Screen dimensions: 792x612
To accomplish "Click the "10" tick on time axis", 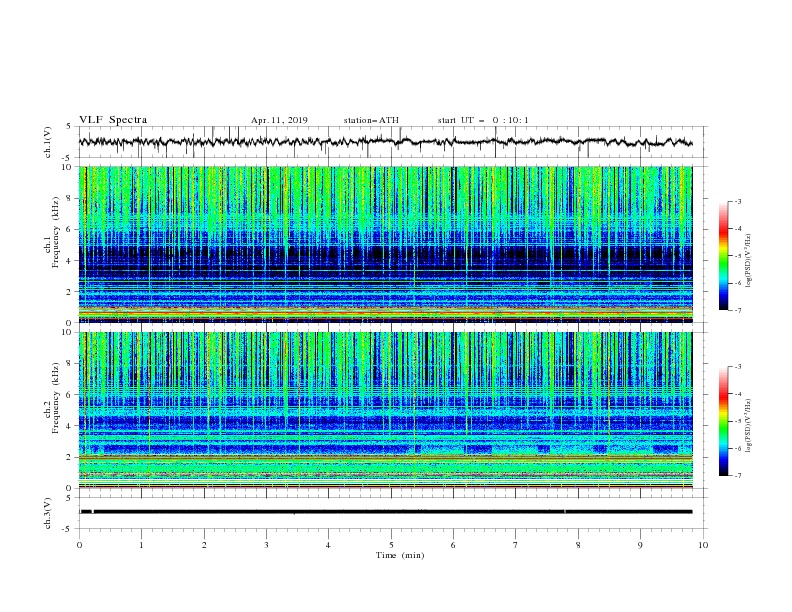I will click(x=703, y=545).
